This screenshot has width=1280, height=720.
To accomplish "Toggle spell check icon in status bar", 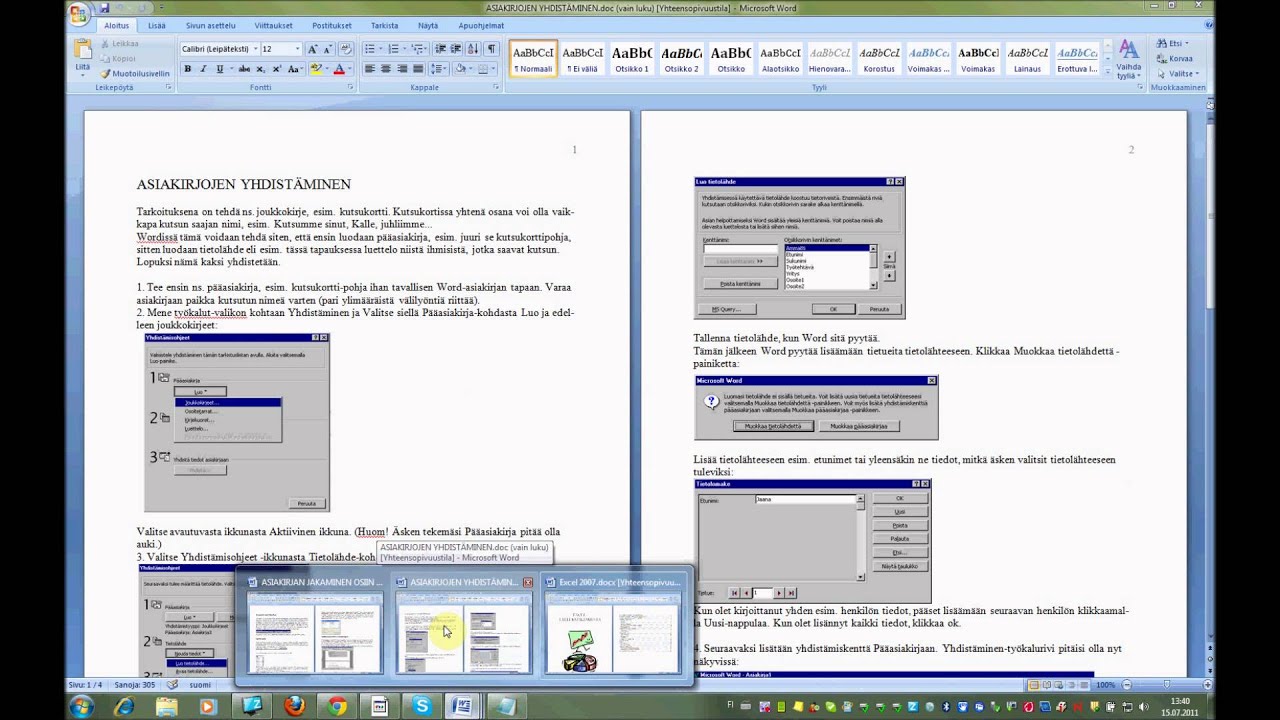I will [x=173, y=685].
